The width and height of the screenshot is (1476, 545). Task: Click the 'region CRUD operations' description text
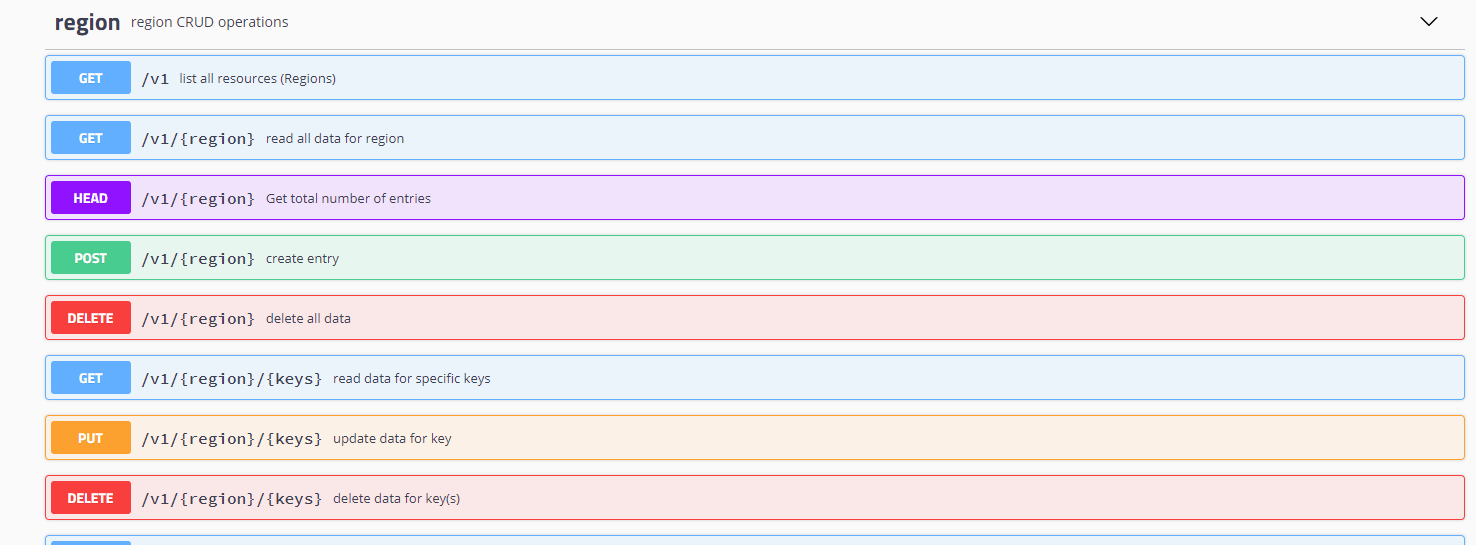click(209, 22)
